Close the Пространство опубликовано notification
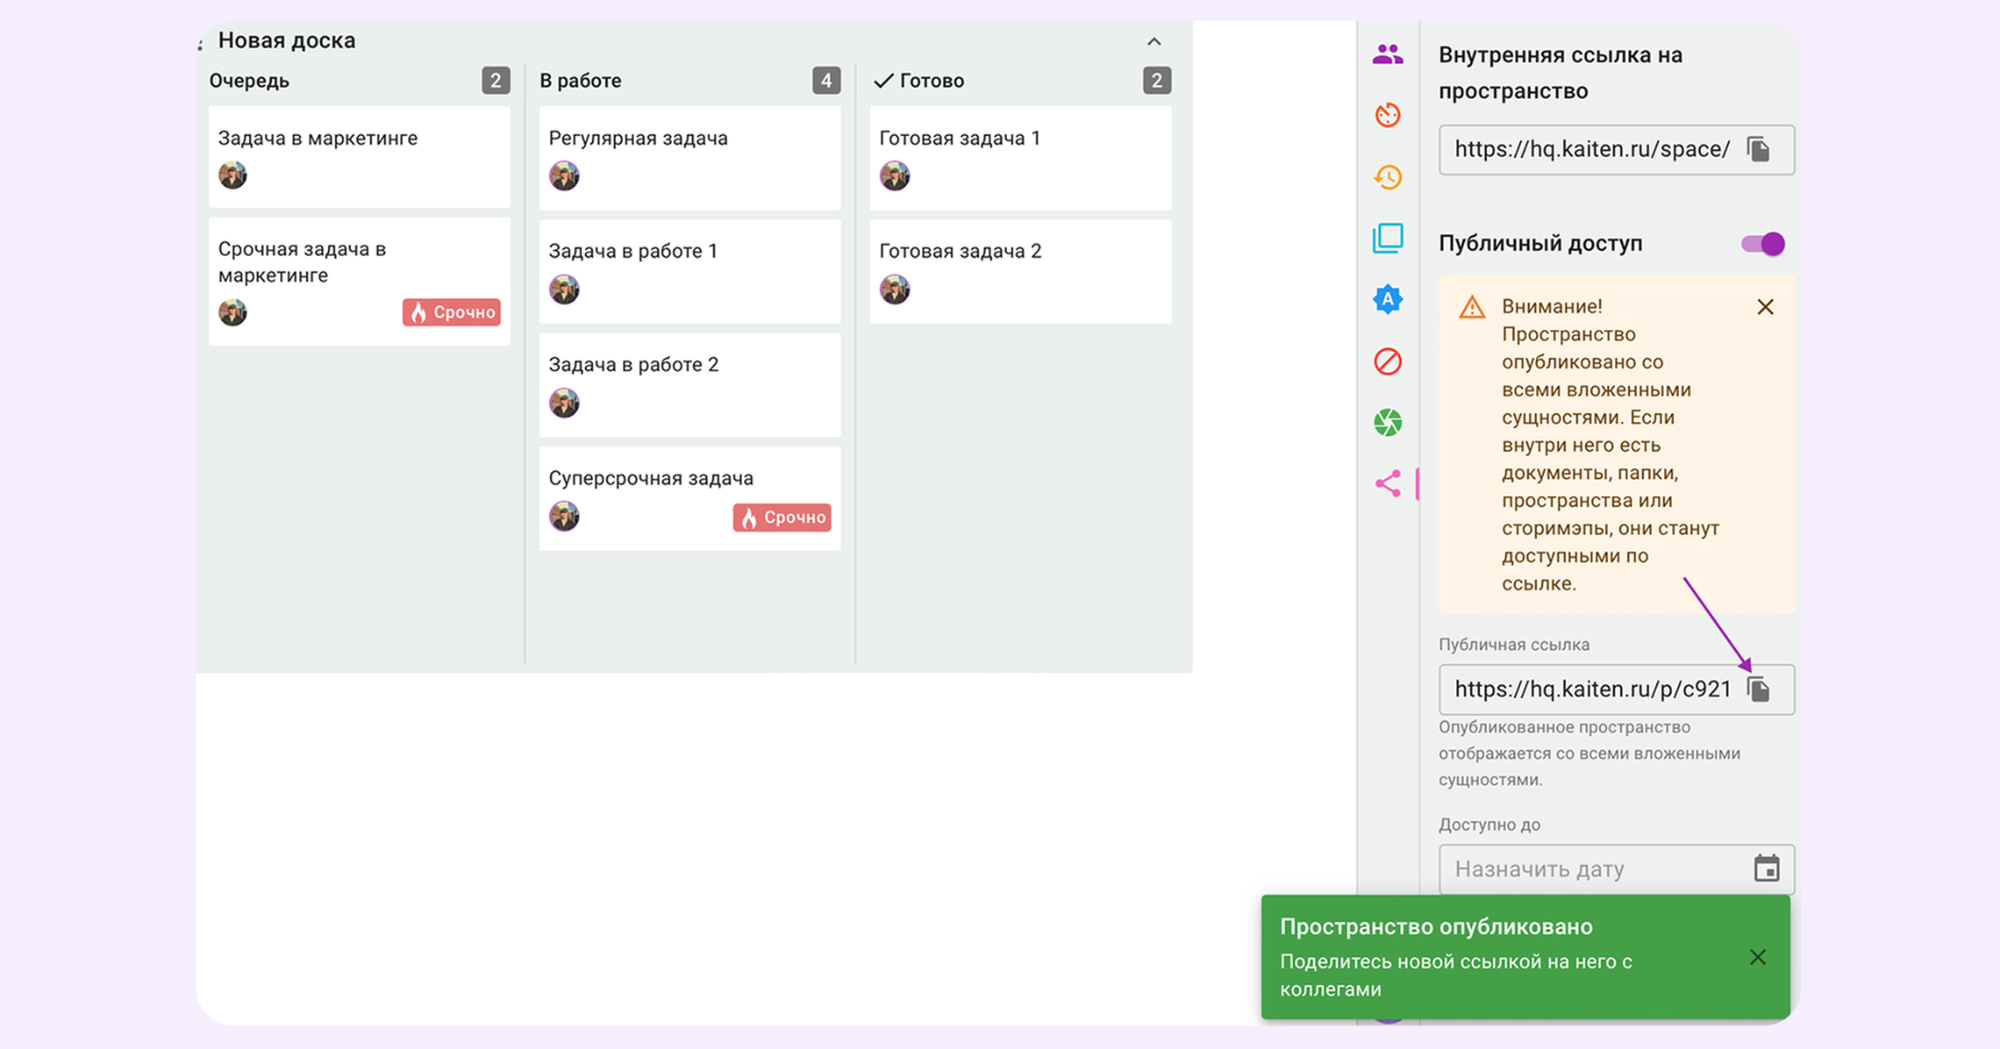The height and width of the screenshot is (1049, 2000). pyautogui.click(x=1757, y=957)
